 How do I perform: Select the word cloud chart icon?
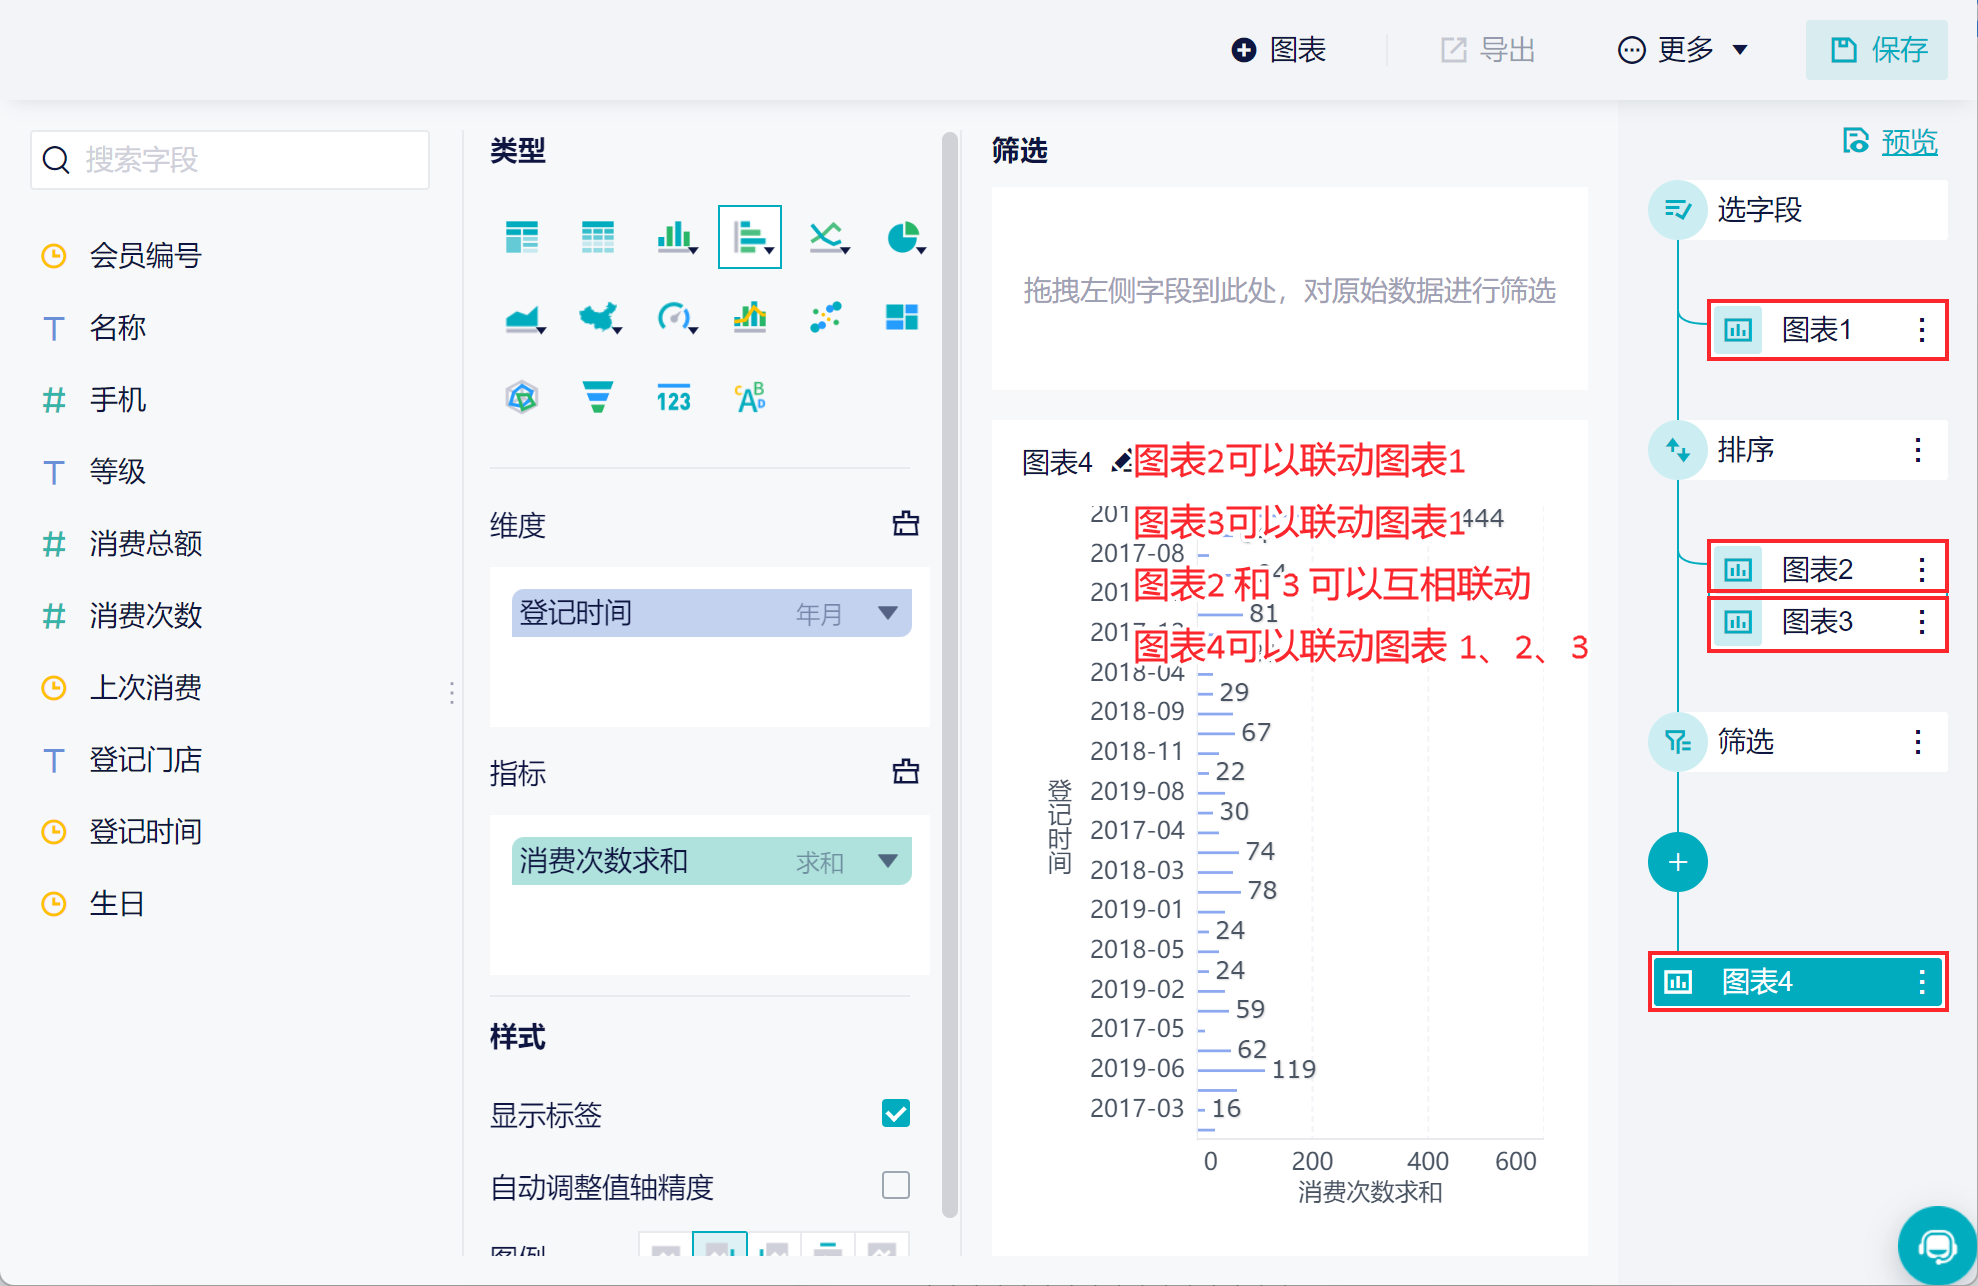pos(750,397)
